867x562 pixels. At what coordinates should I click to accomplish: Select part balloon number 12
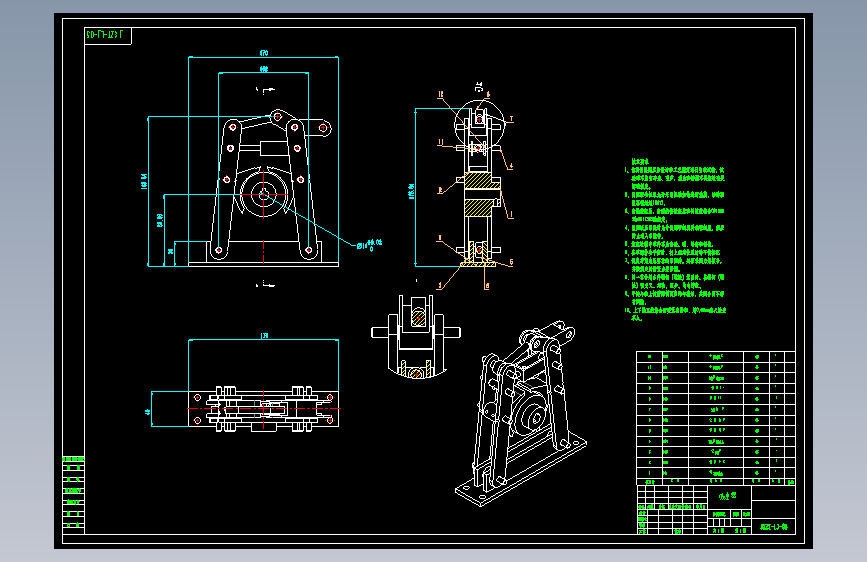441,95
